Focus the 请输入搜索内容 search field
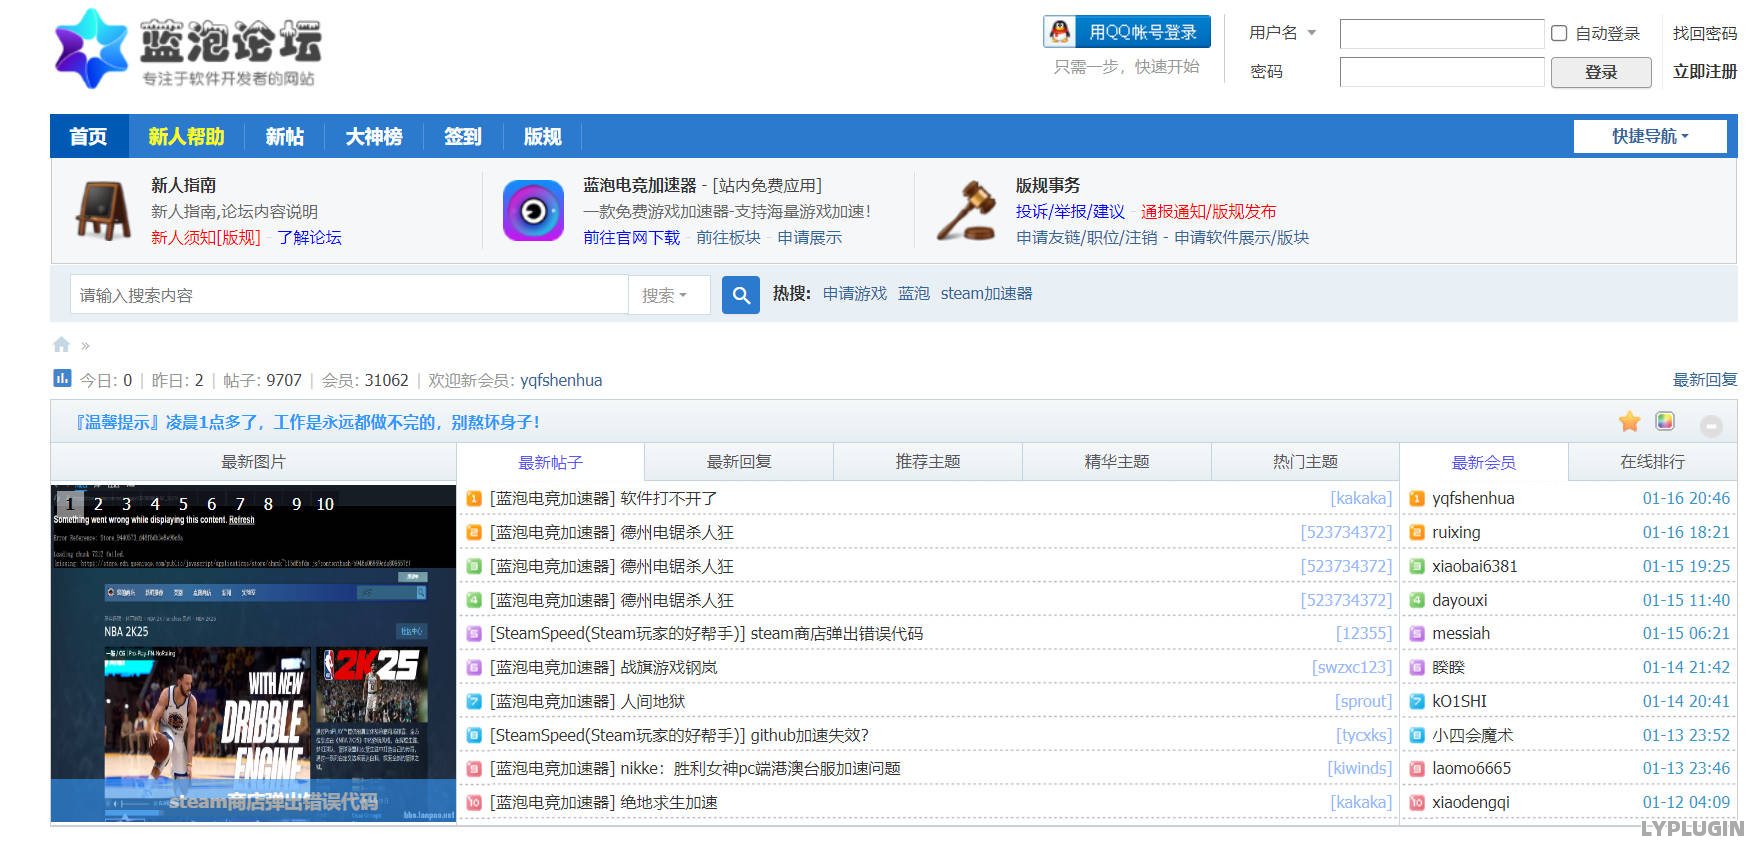 349,295
